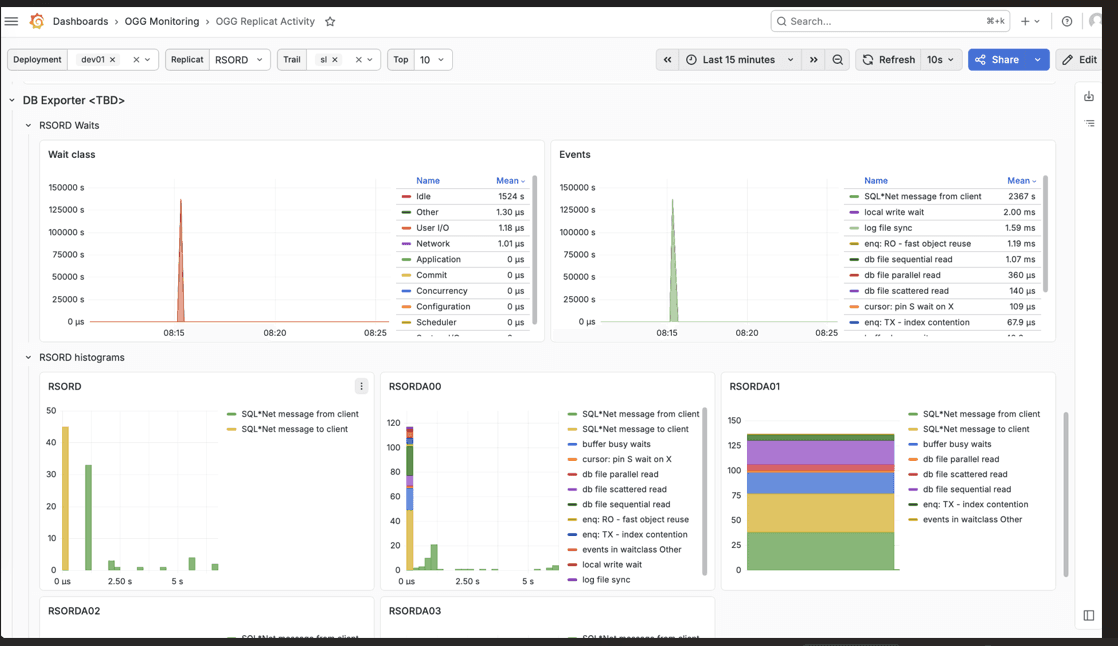The image size is (1118, 646).
Task: Star the OGG Replicat Activity dashboard
Action: (x=330, y=21)
